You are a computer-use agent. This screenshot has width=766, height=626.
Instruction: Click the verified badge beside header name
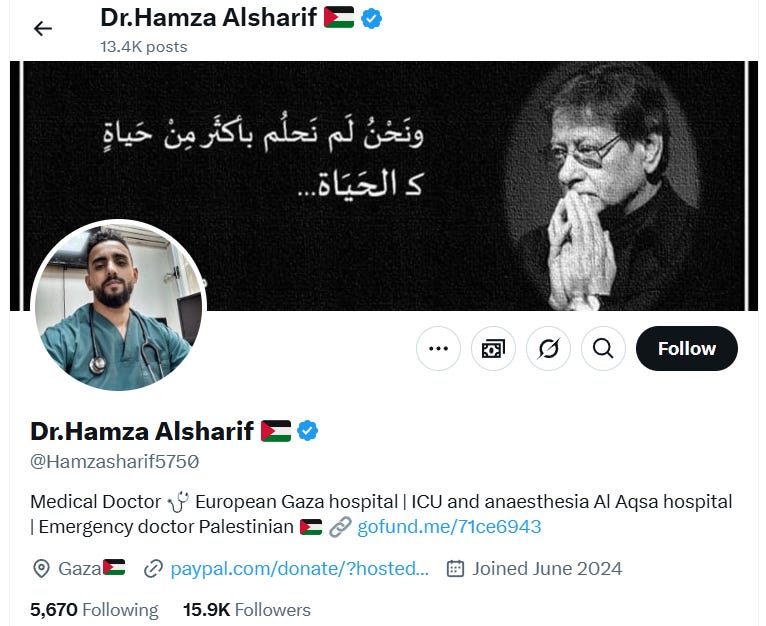(371, 19)
